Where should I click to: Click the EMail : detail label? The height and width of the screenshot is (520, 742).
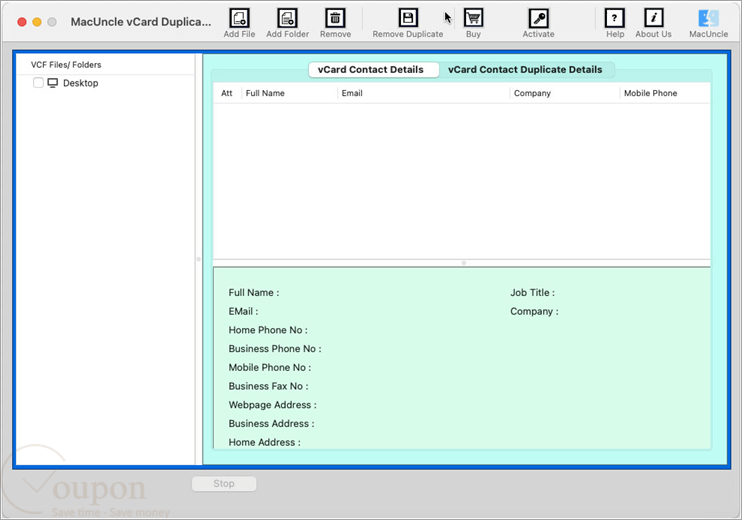coord(243,311)
